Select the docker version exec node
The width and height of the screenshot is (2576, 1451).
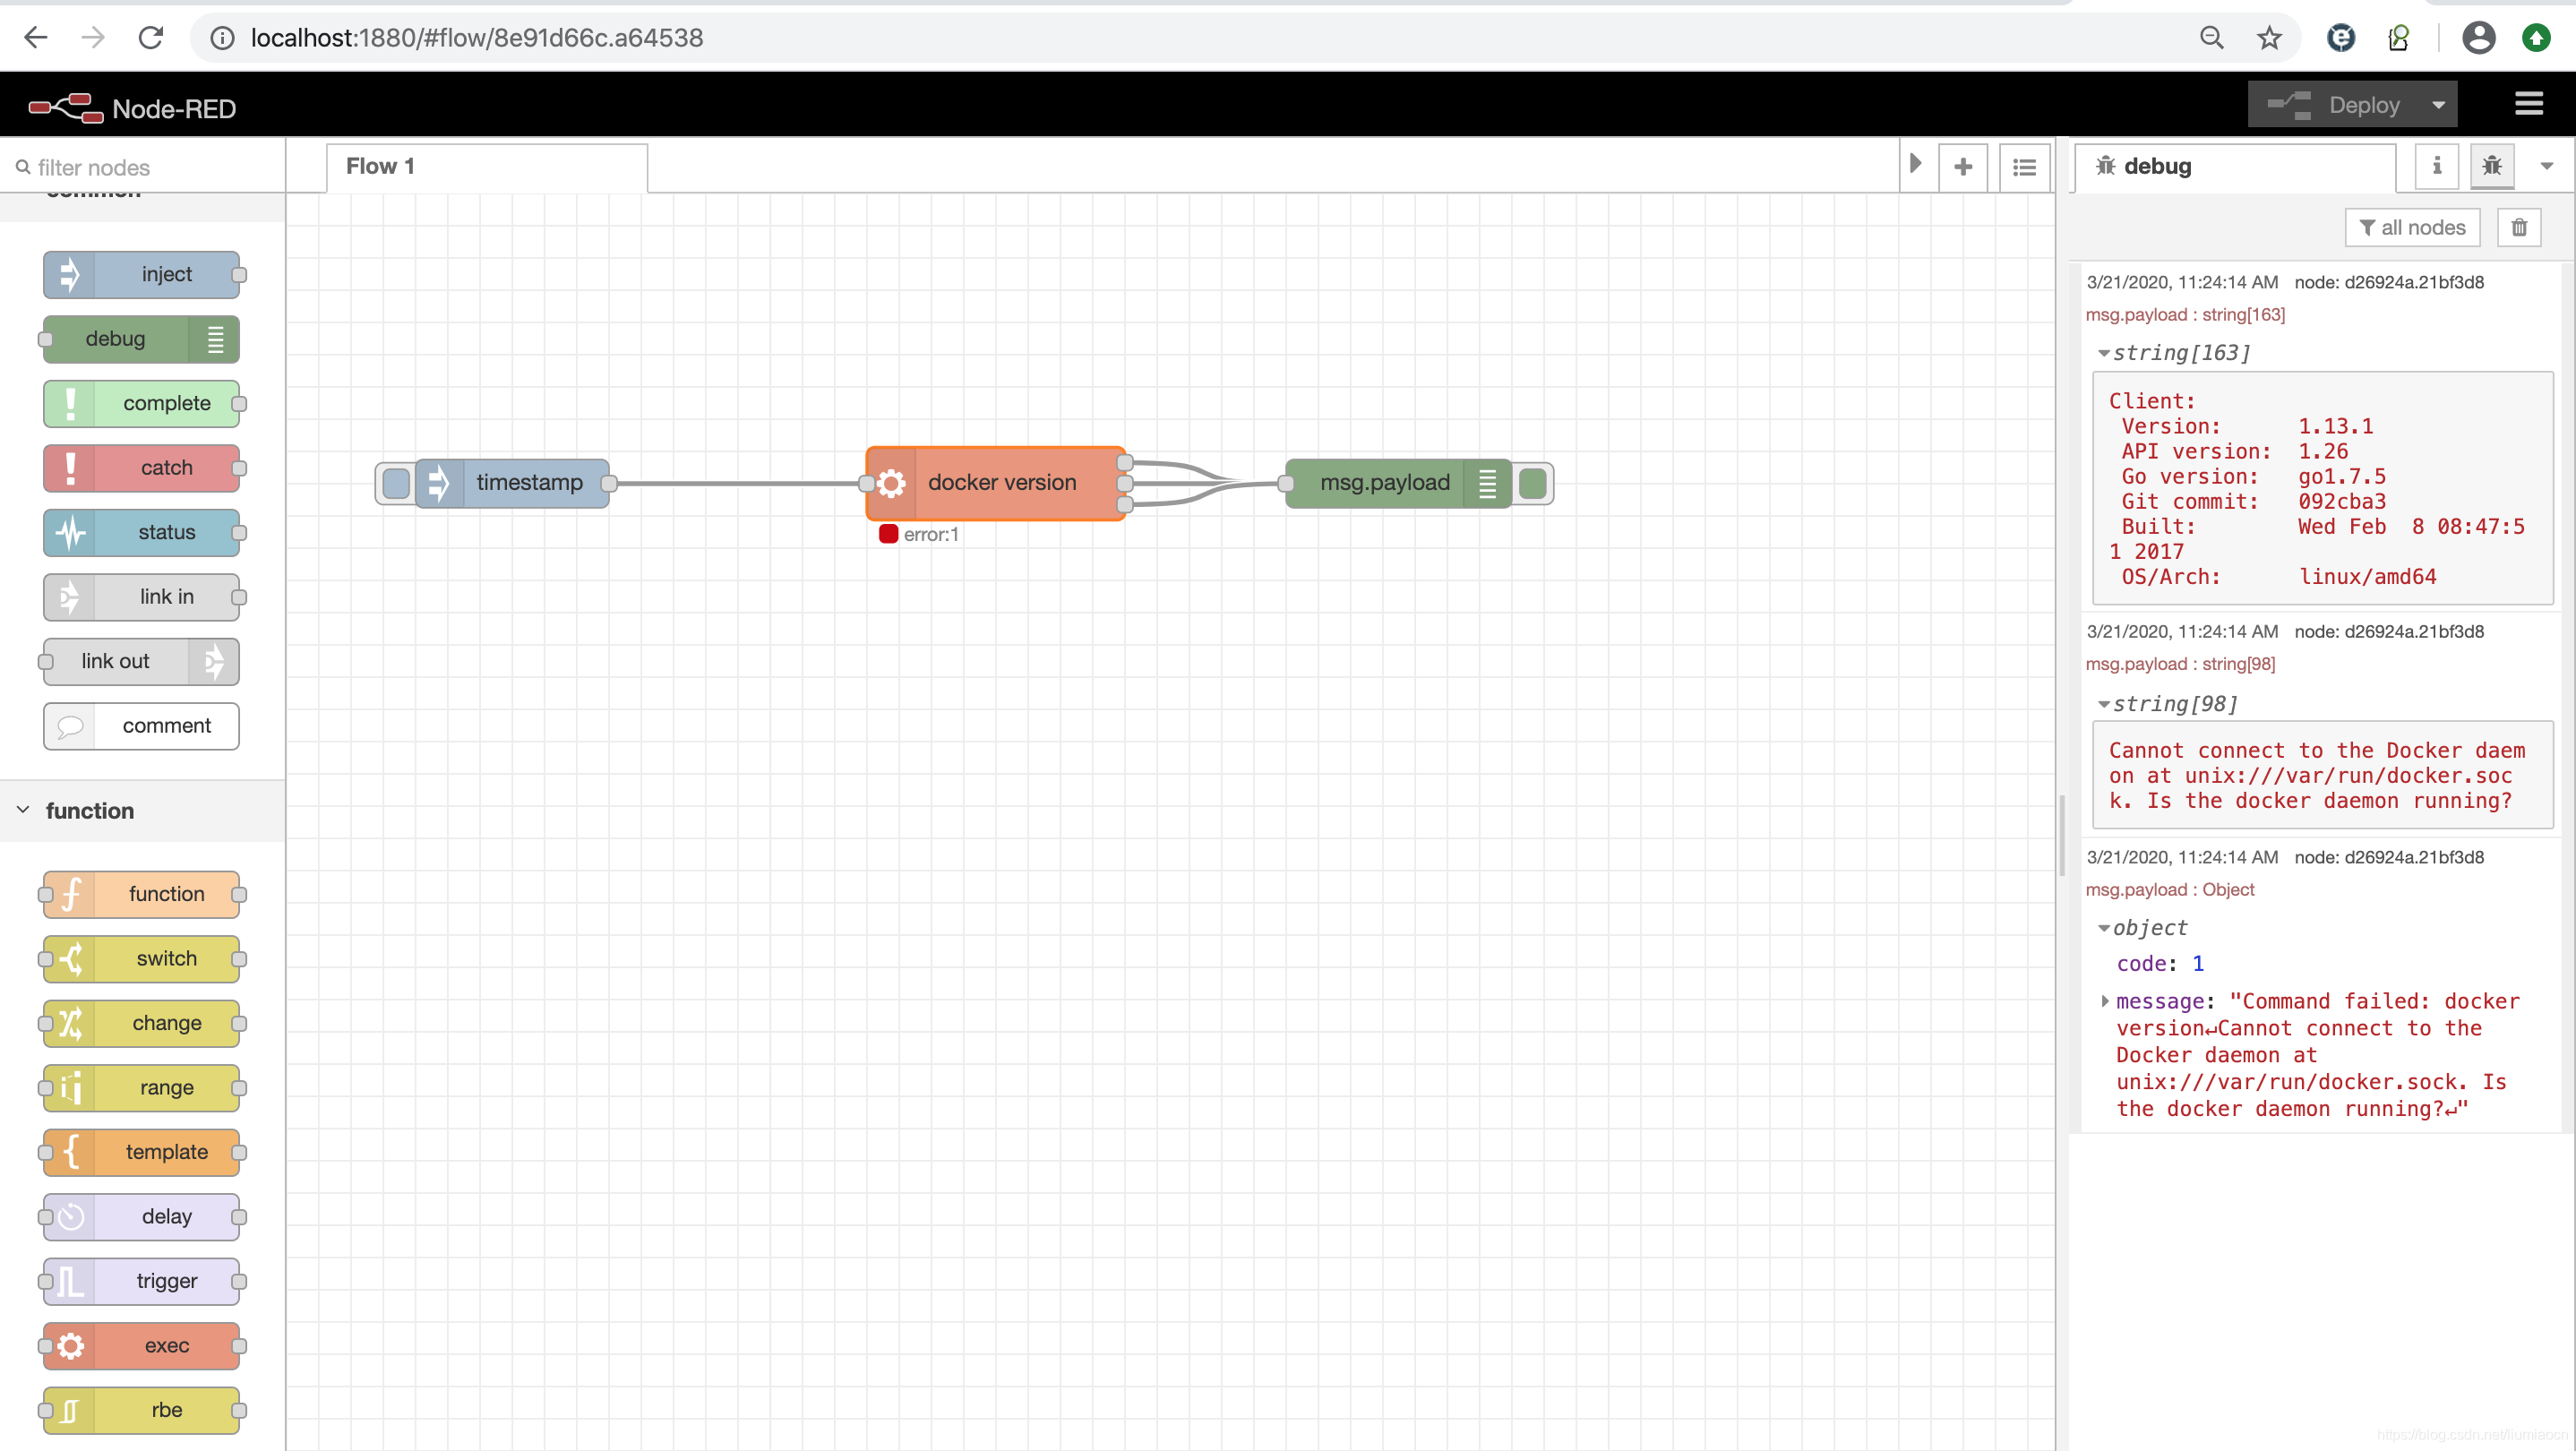(x=996, y=483)
